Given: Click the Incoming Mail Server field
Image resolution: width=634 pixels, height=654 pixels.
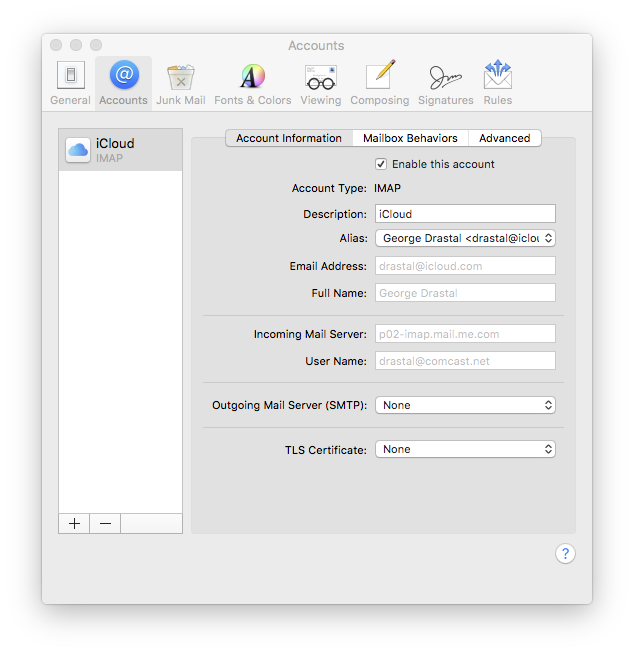Looking at the screenshot, I should click(465, 334).
